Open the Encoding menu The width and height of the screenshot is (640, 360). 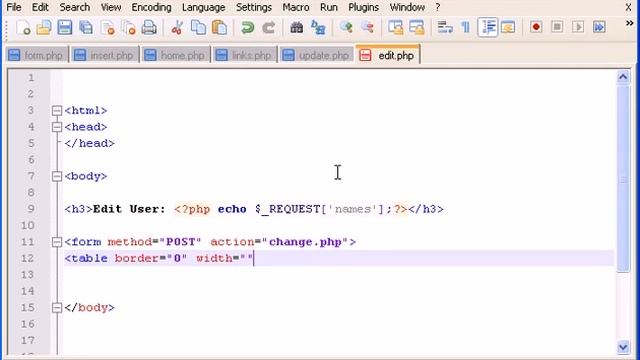[151, 7]
